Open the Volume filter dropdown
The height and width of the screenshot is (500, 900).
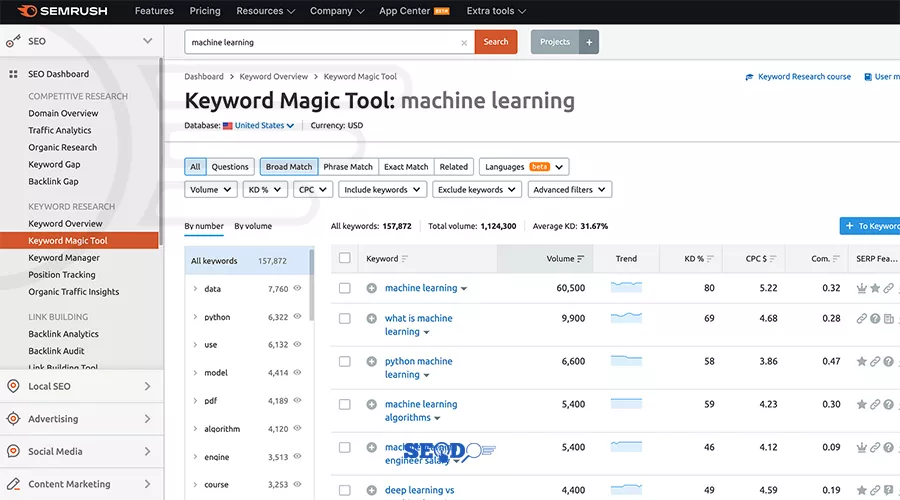tap(211, 189)
